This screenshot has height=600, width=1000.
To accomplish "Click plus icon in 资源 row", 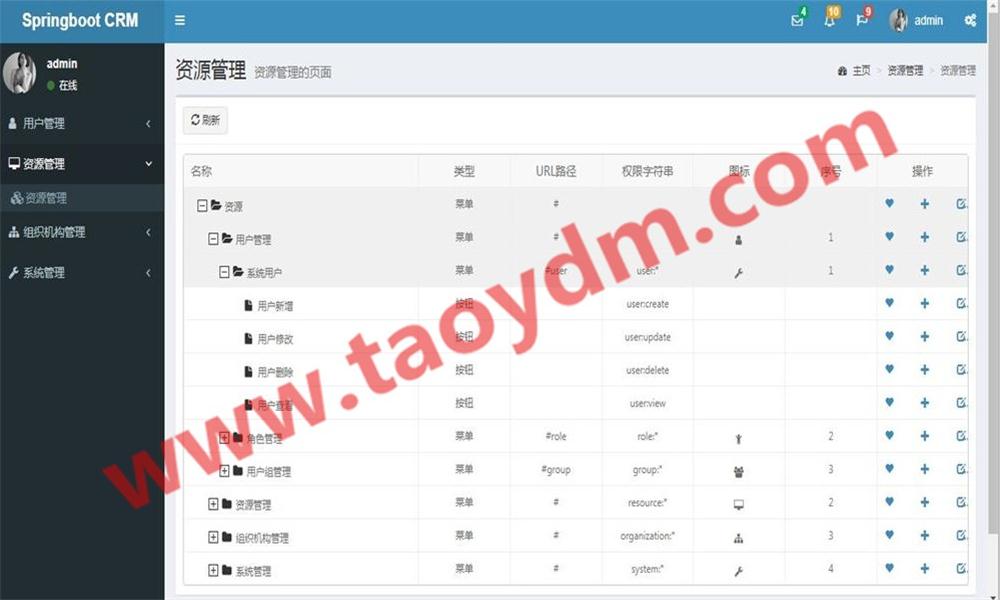I will [x=924, y=204].
